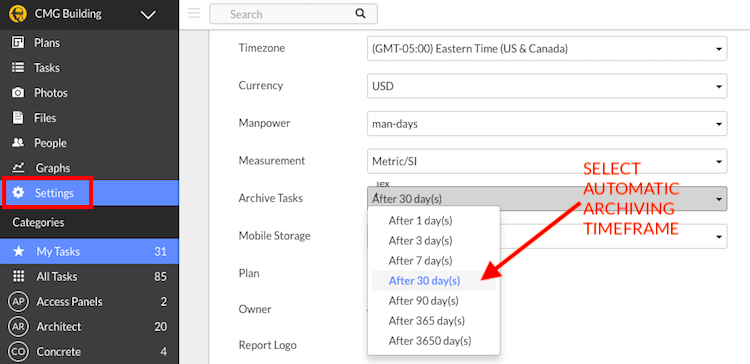Click the AP Access Panels badge
This screenshot has height=364, width=750.
[x=18, y=301]
